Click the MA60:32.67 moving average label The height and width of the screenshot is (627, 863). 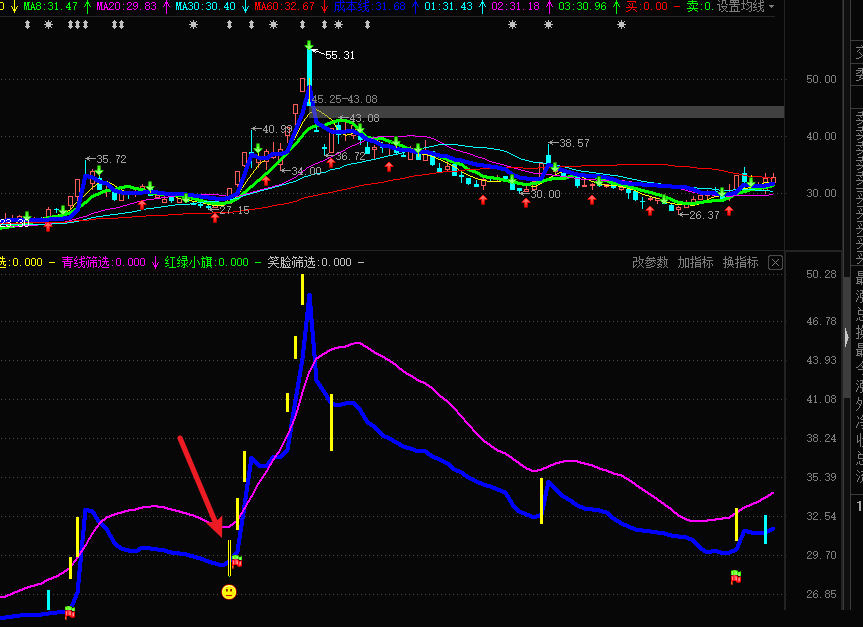point(285,7)
